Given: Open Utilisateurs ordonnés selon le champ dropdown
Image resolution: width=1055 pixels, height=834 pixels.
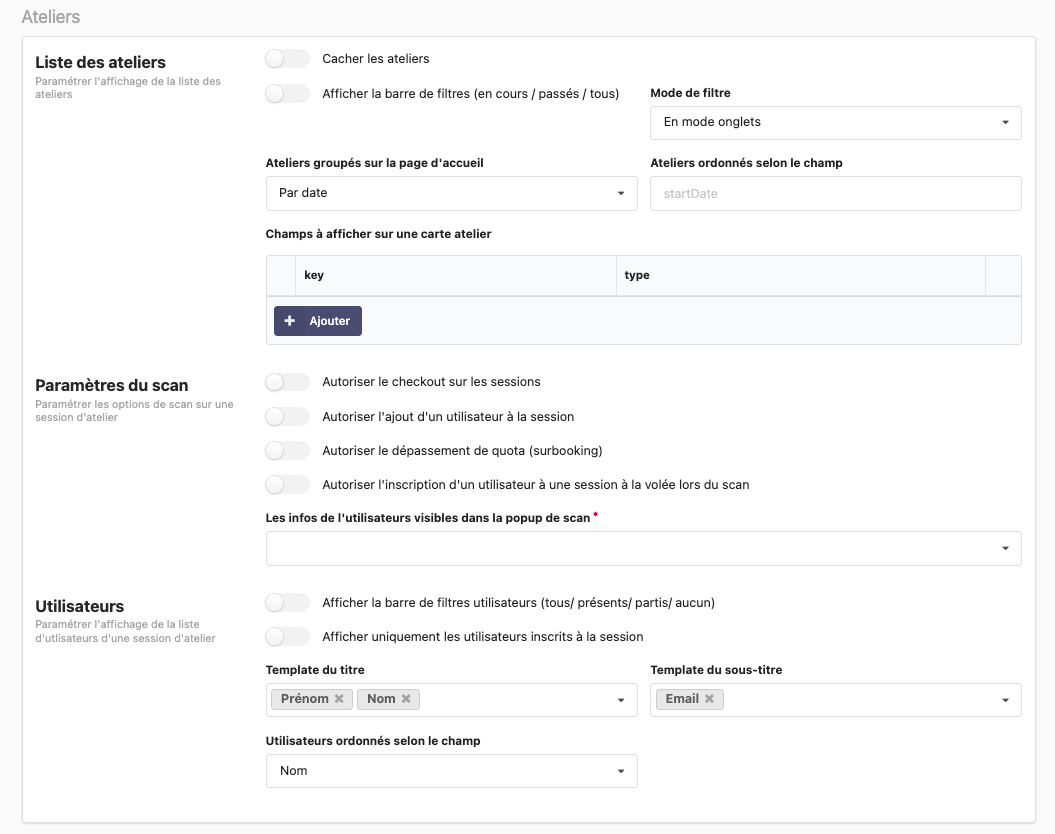Looking at the screenshot, I should (451, 771).
